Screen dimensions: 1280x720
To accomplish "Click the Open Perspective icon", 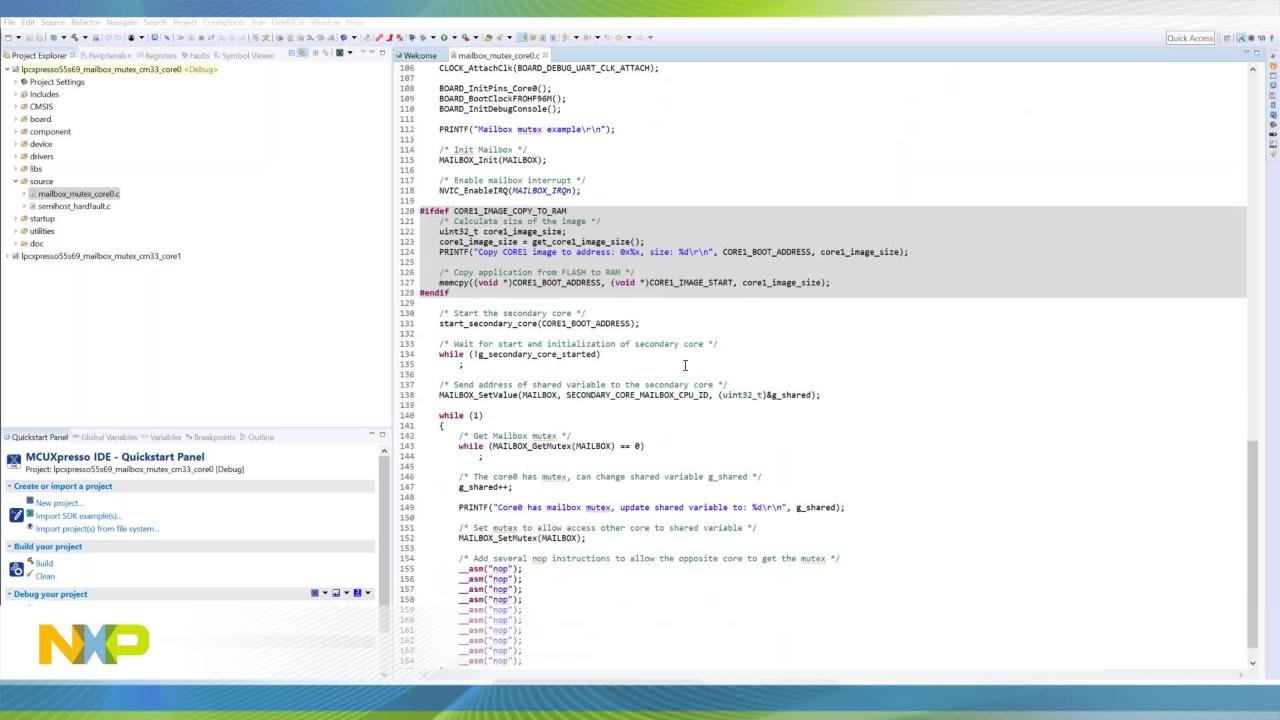I will [x=1227, y=38].
